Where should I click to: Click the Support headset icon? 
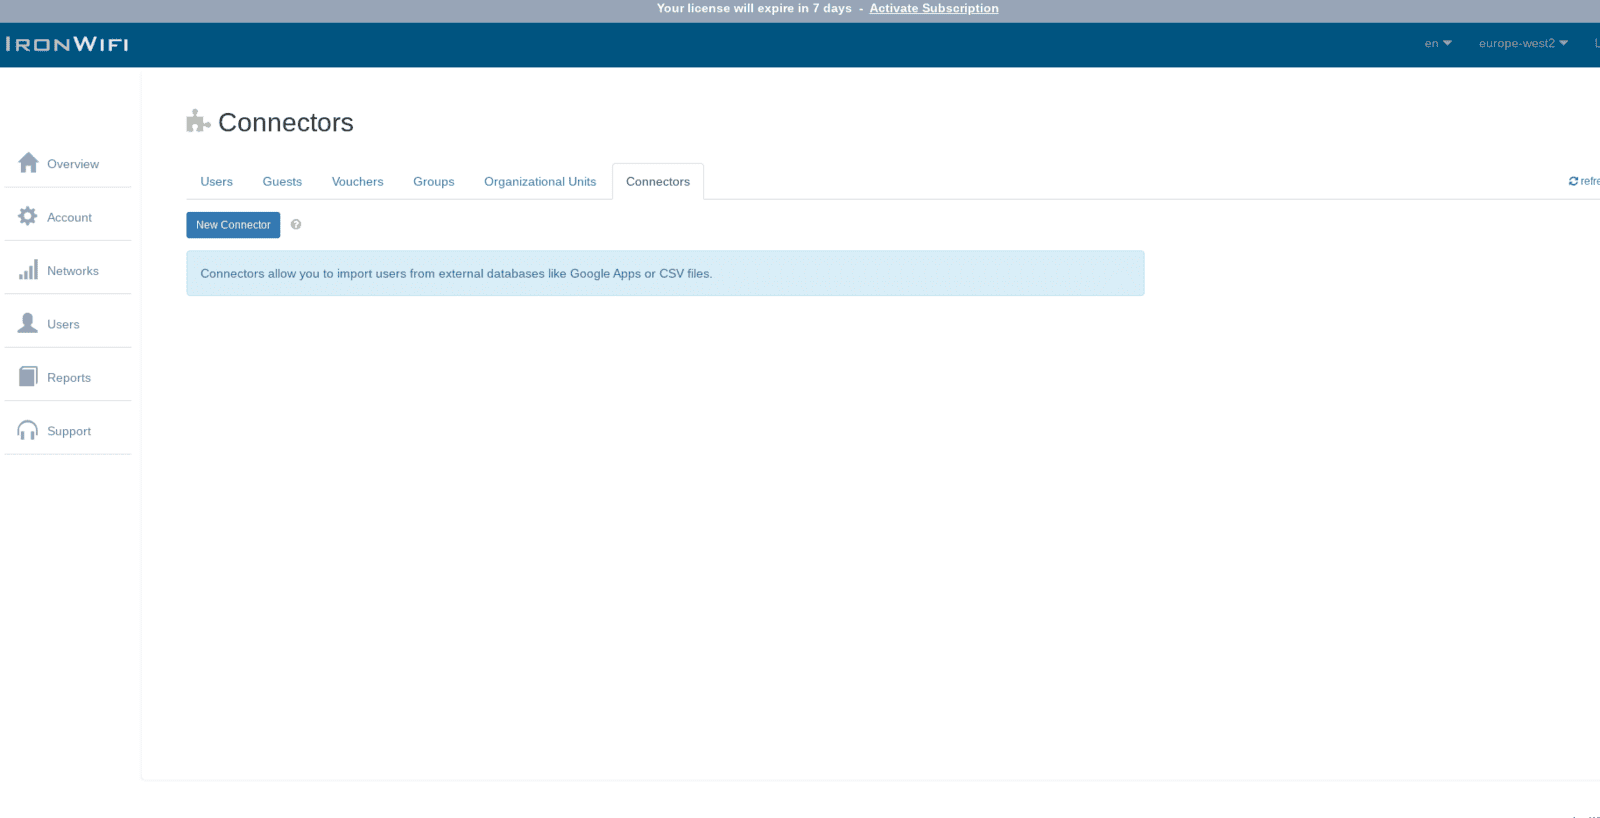point(28,430)
